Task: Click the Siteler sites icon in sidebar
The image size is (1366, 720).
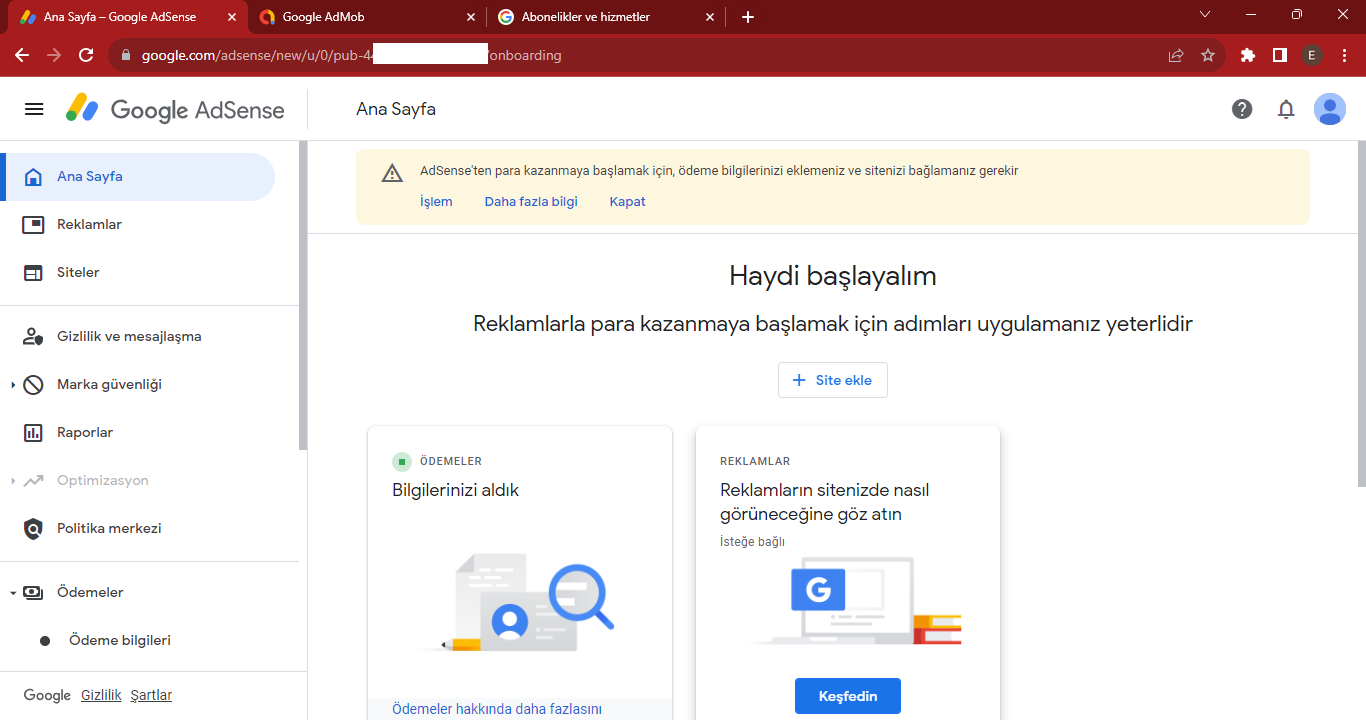Action: [33, 273]
